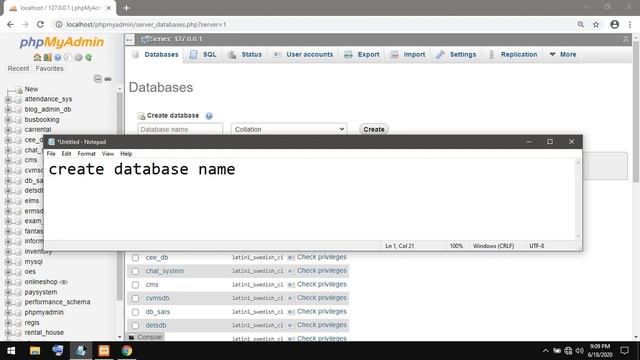Open Notepad's Edit menu
This screenshot has width=640, height=360.
click(x=66, y=154)
